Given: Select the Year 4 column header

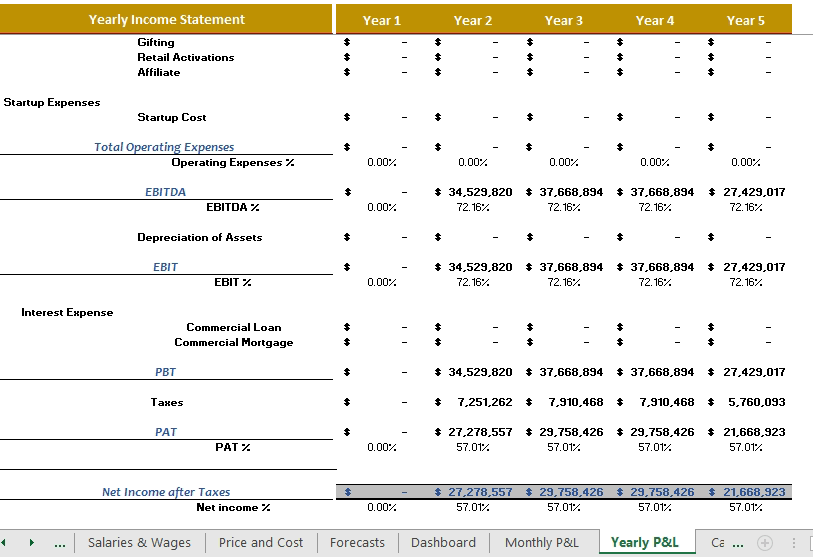Looking at the screenshot, I should tap(655, 20).
